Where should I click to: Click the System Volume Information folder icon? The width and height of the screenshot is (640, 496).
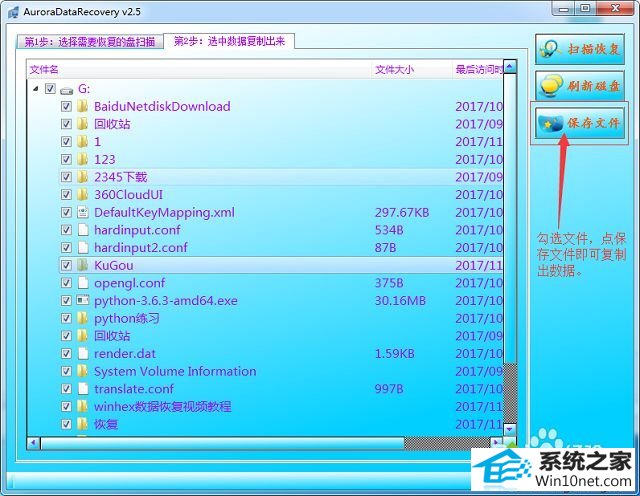(82, 371)
